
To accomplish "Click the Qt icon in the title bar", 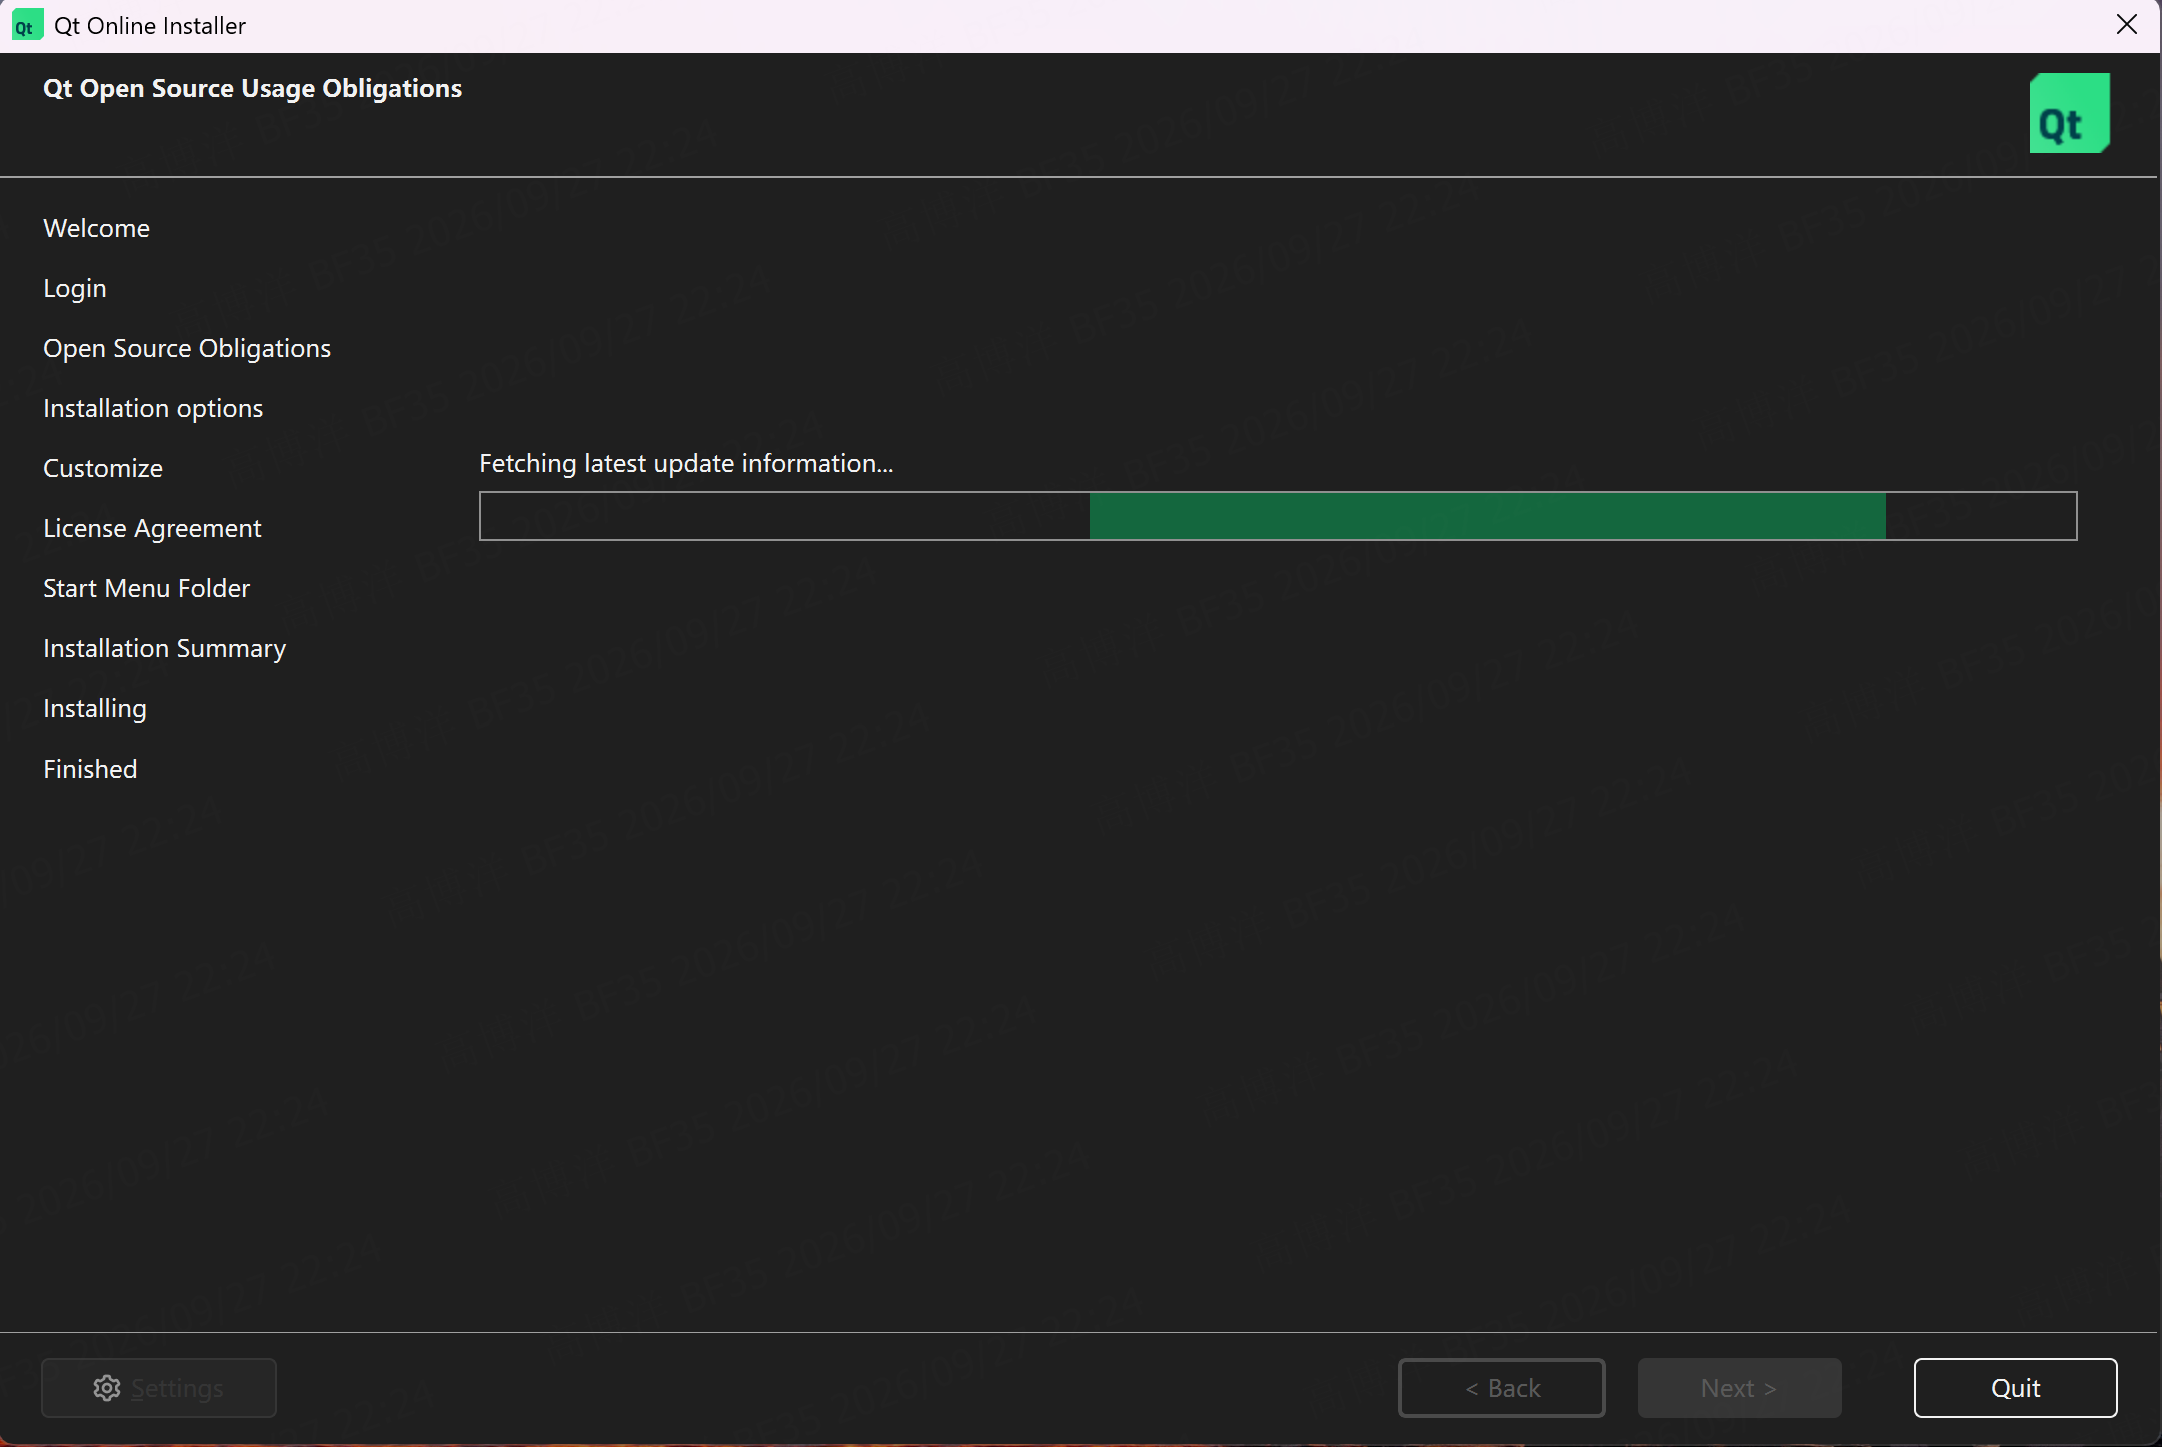I will click(x=26, y=25).
